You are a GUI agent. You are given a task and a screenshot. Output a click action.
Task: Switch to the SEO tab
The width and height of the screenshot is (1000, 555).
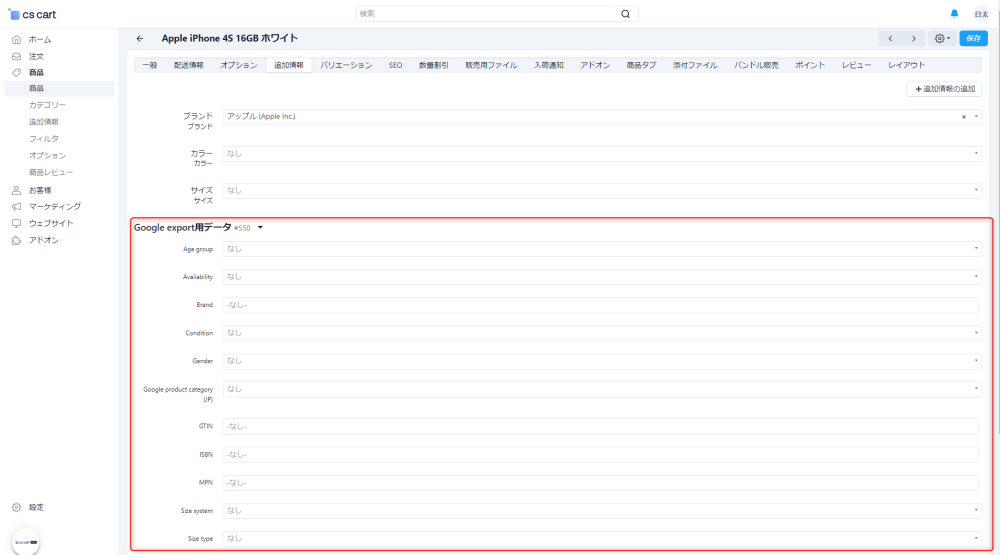pos(395,65)
